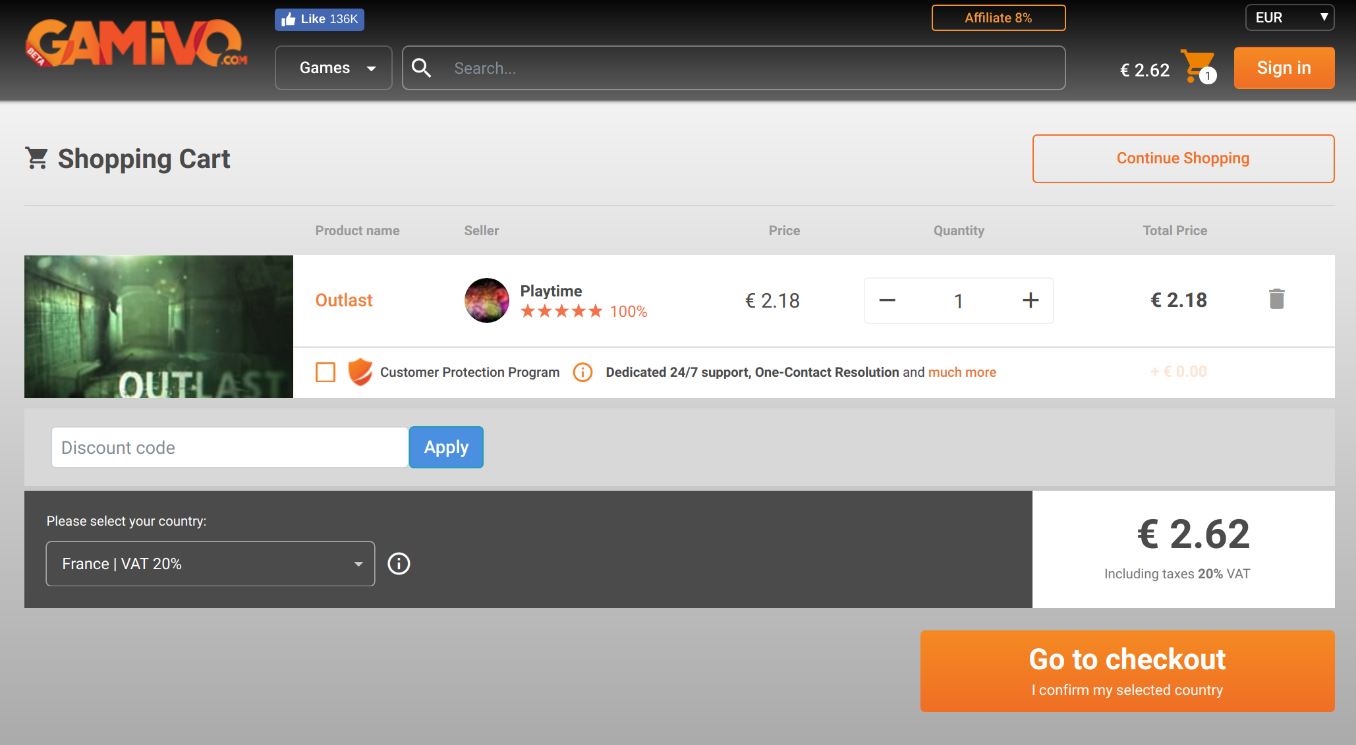The image size is (1356, 745).
Task: Decrease the Outlast quantity with the minus button
Action: coord(887,300)
